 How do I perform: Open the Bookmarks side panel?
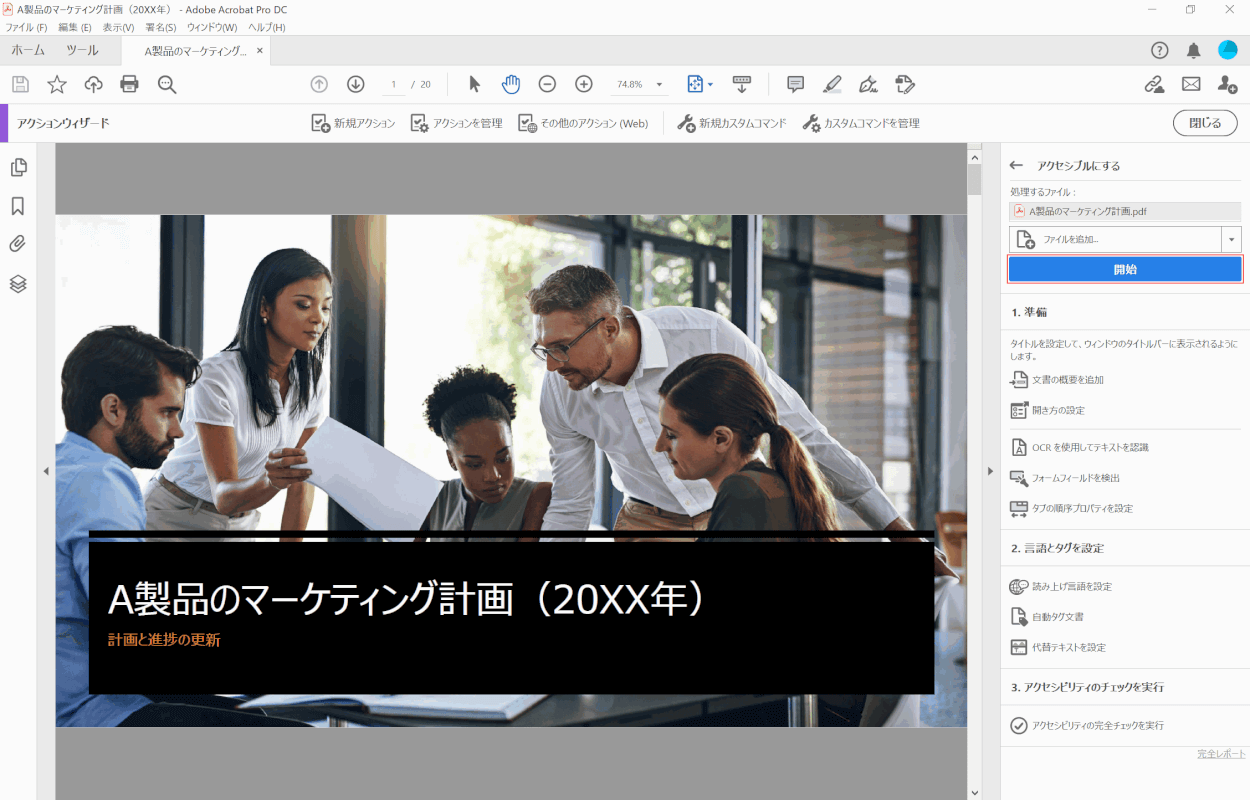(18, 206)
